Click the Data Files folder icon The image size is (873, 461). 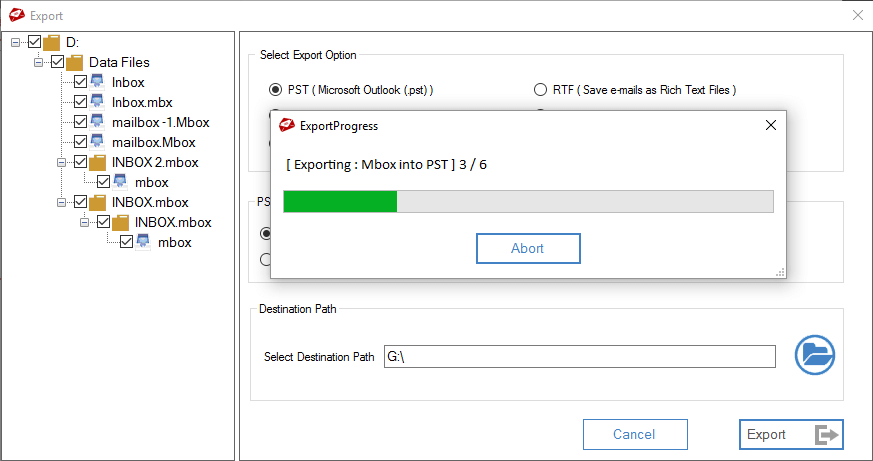pyautogui.click(x=75, y=62)
